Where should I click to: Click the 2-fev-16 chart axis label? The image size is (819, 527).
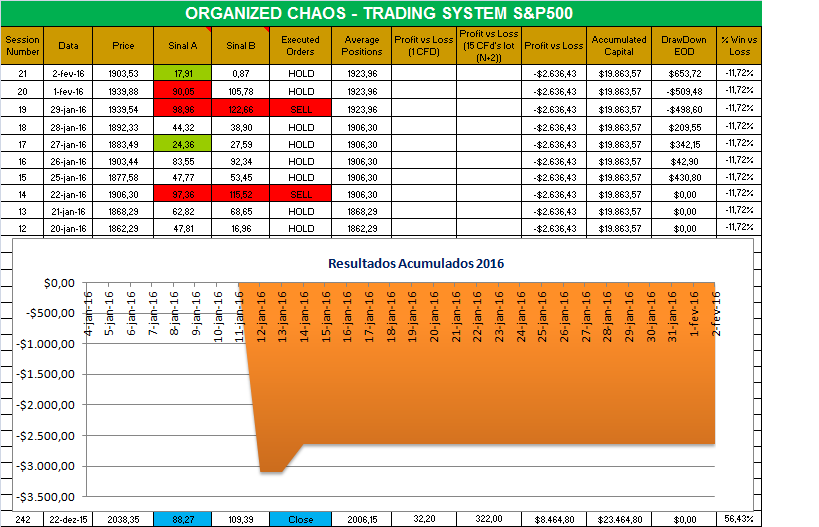pos(715,313)
